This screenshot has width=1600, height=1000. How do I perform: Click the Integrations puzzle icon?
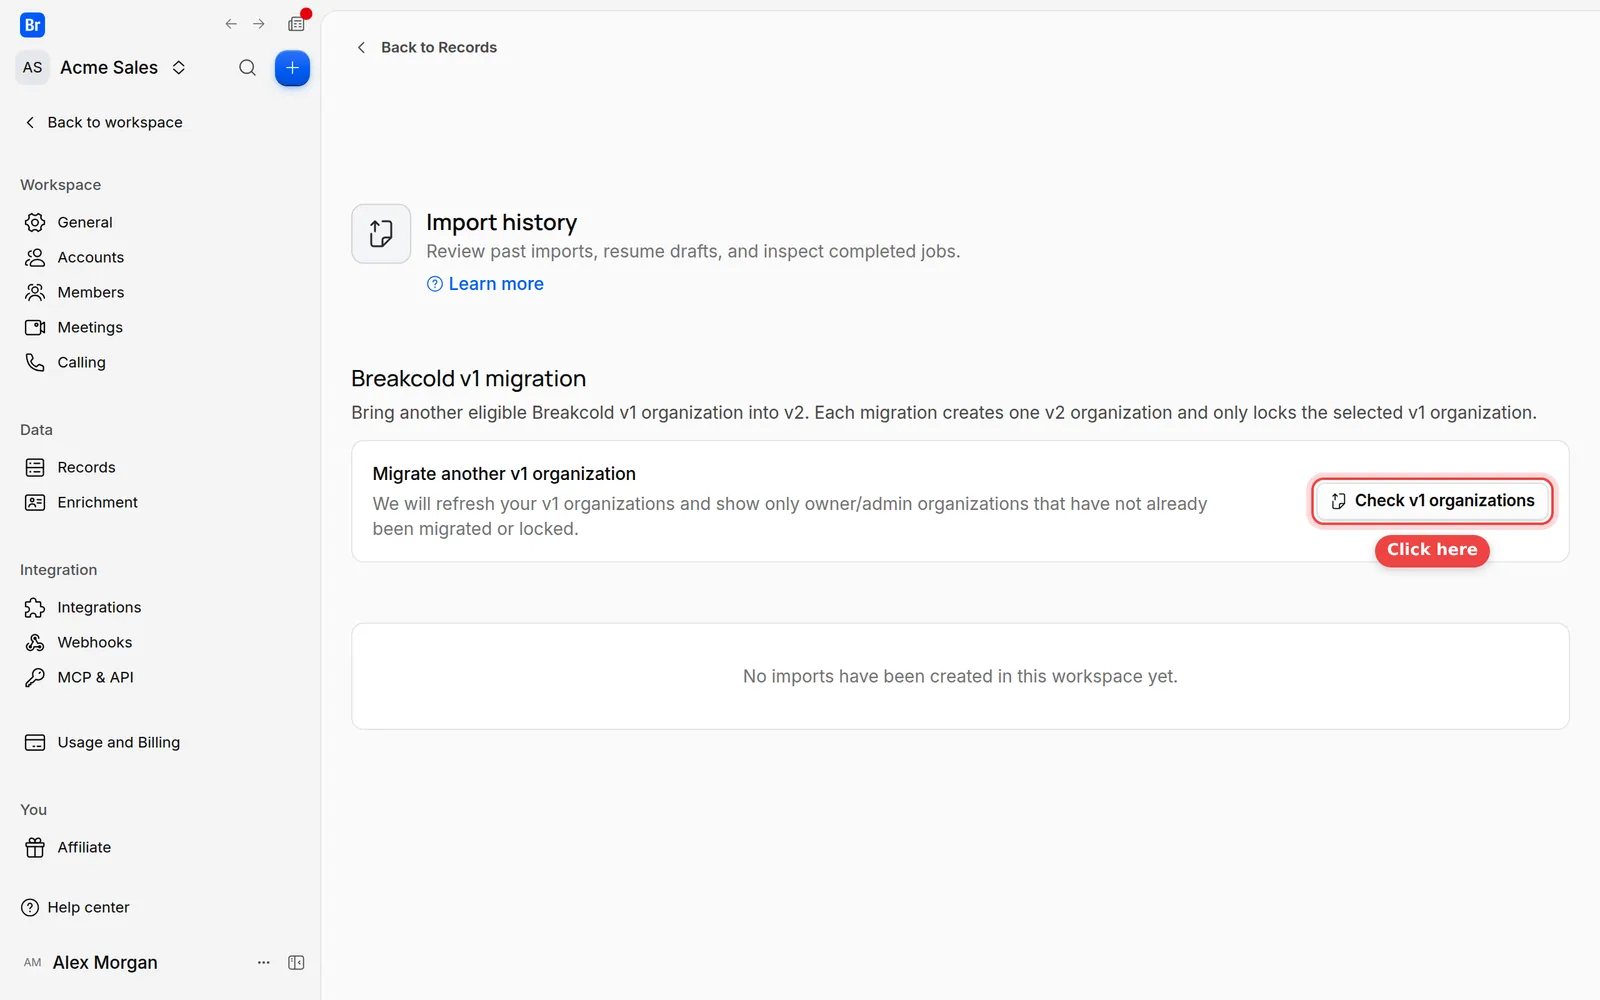click(x=35, y=607)
